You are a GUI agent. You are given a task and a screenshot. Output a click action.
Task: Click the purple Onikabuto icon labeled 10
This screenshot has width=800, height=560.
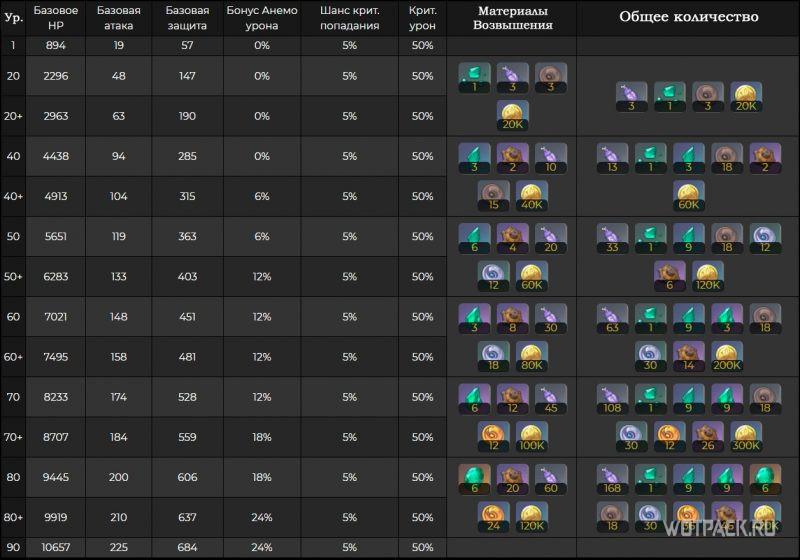pyautogui.click(x=551, y=158)
